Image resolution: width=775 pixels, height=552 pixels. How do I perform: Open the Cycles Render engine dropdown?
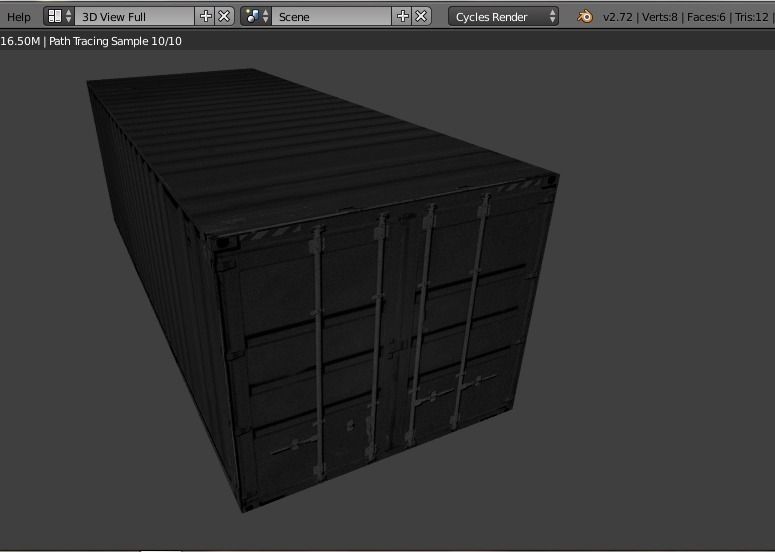(x=504, y=16)
